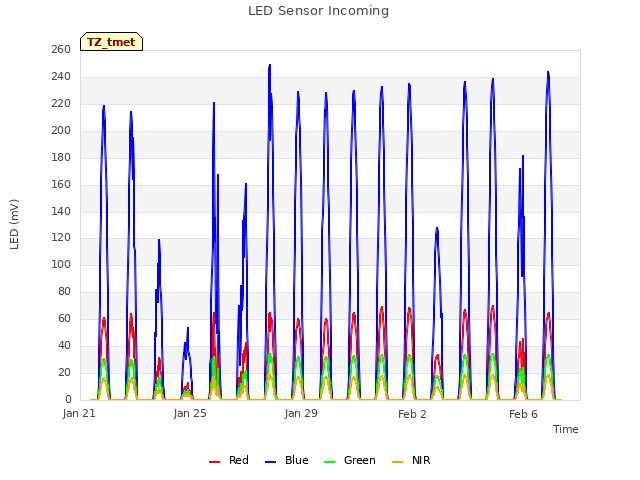Screen dimensions: 640x480
Task: Click the 200 y-axis tick label
Action: point(61,130)
